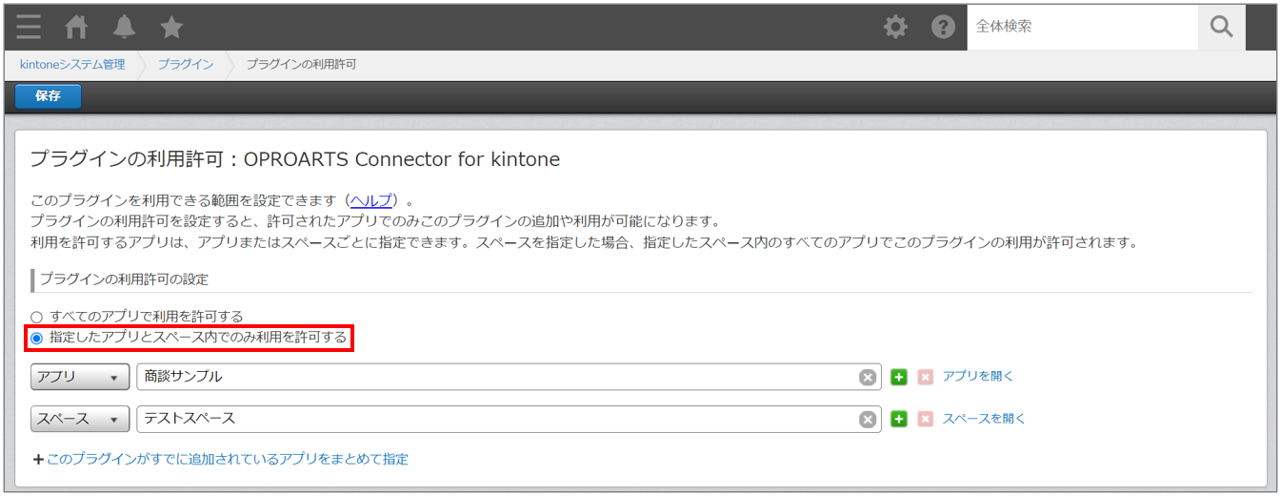Click the 保存 save button

48,96
